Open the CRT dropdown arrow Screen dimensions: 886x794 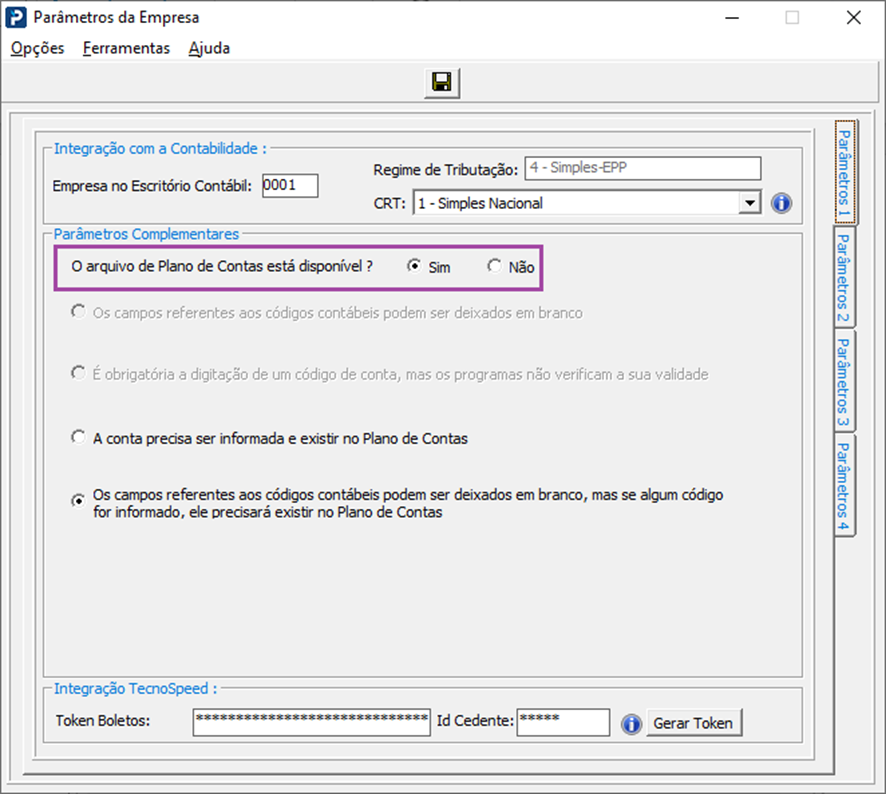pos(749,203)
